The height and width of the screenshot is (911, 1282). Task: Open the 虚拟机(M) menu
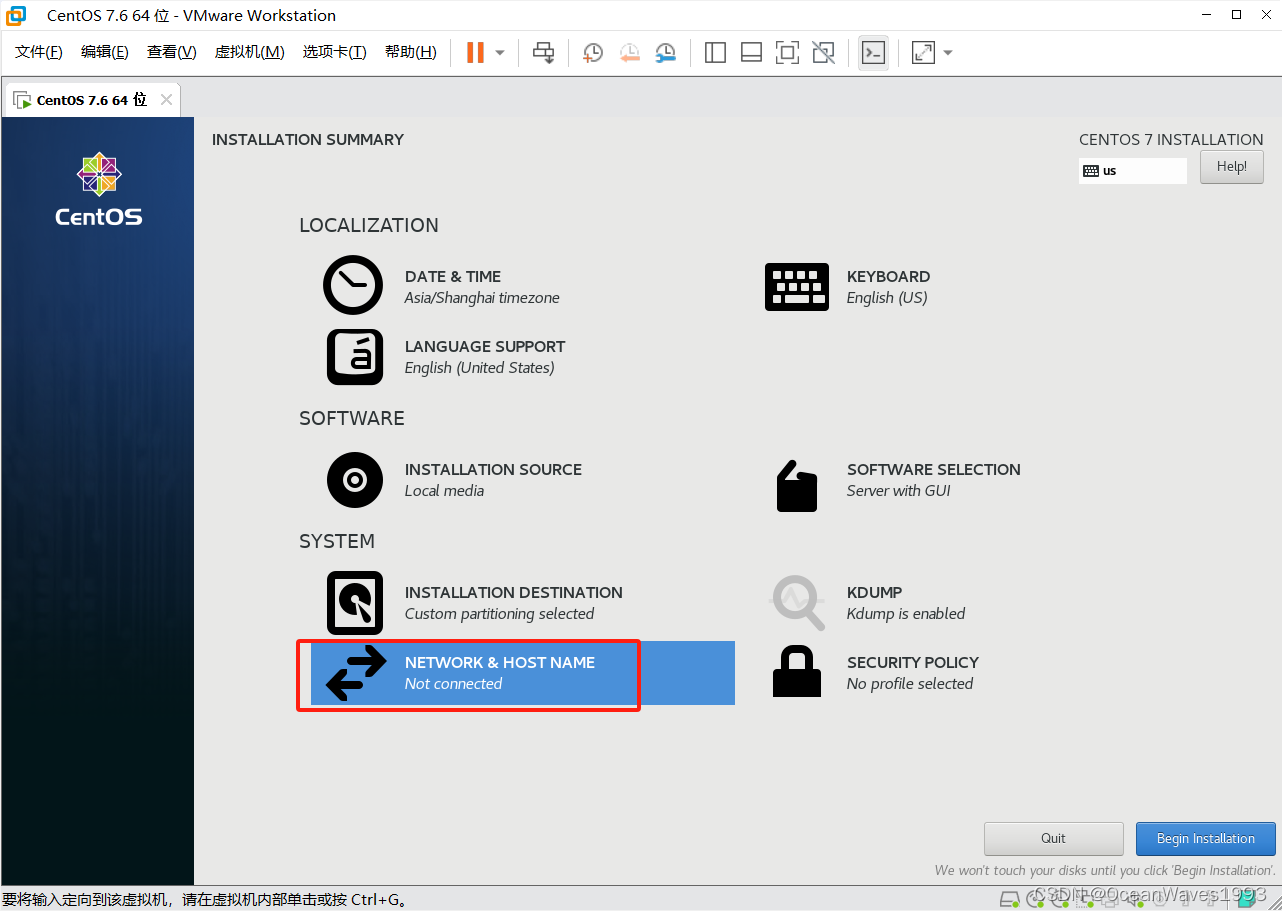pos(250,52)
